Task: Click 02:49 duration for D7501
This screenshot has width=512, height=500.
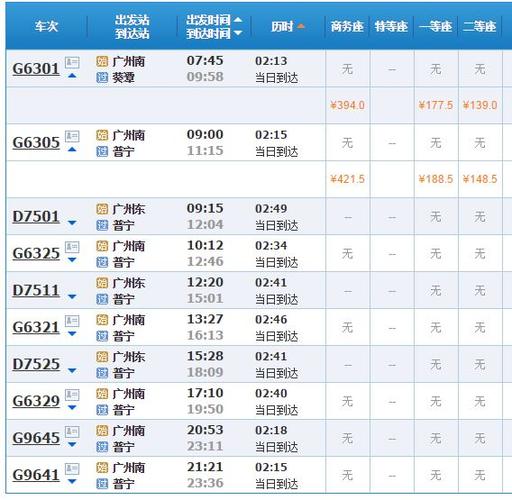Action: [x=271, y=209]
